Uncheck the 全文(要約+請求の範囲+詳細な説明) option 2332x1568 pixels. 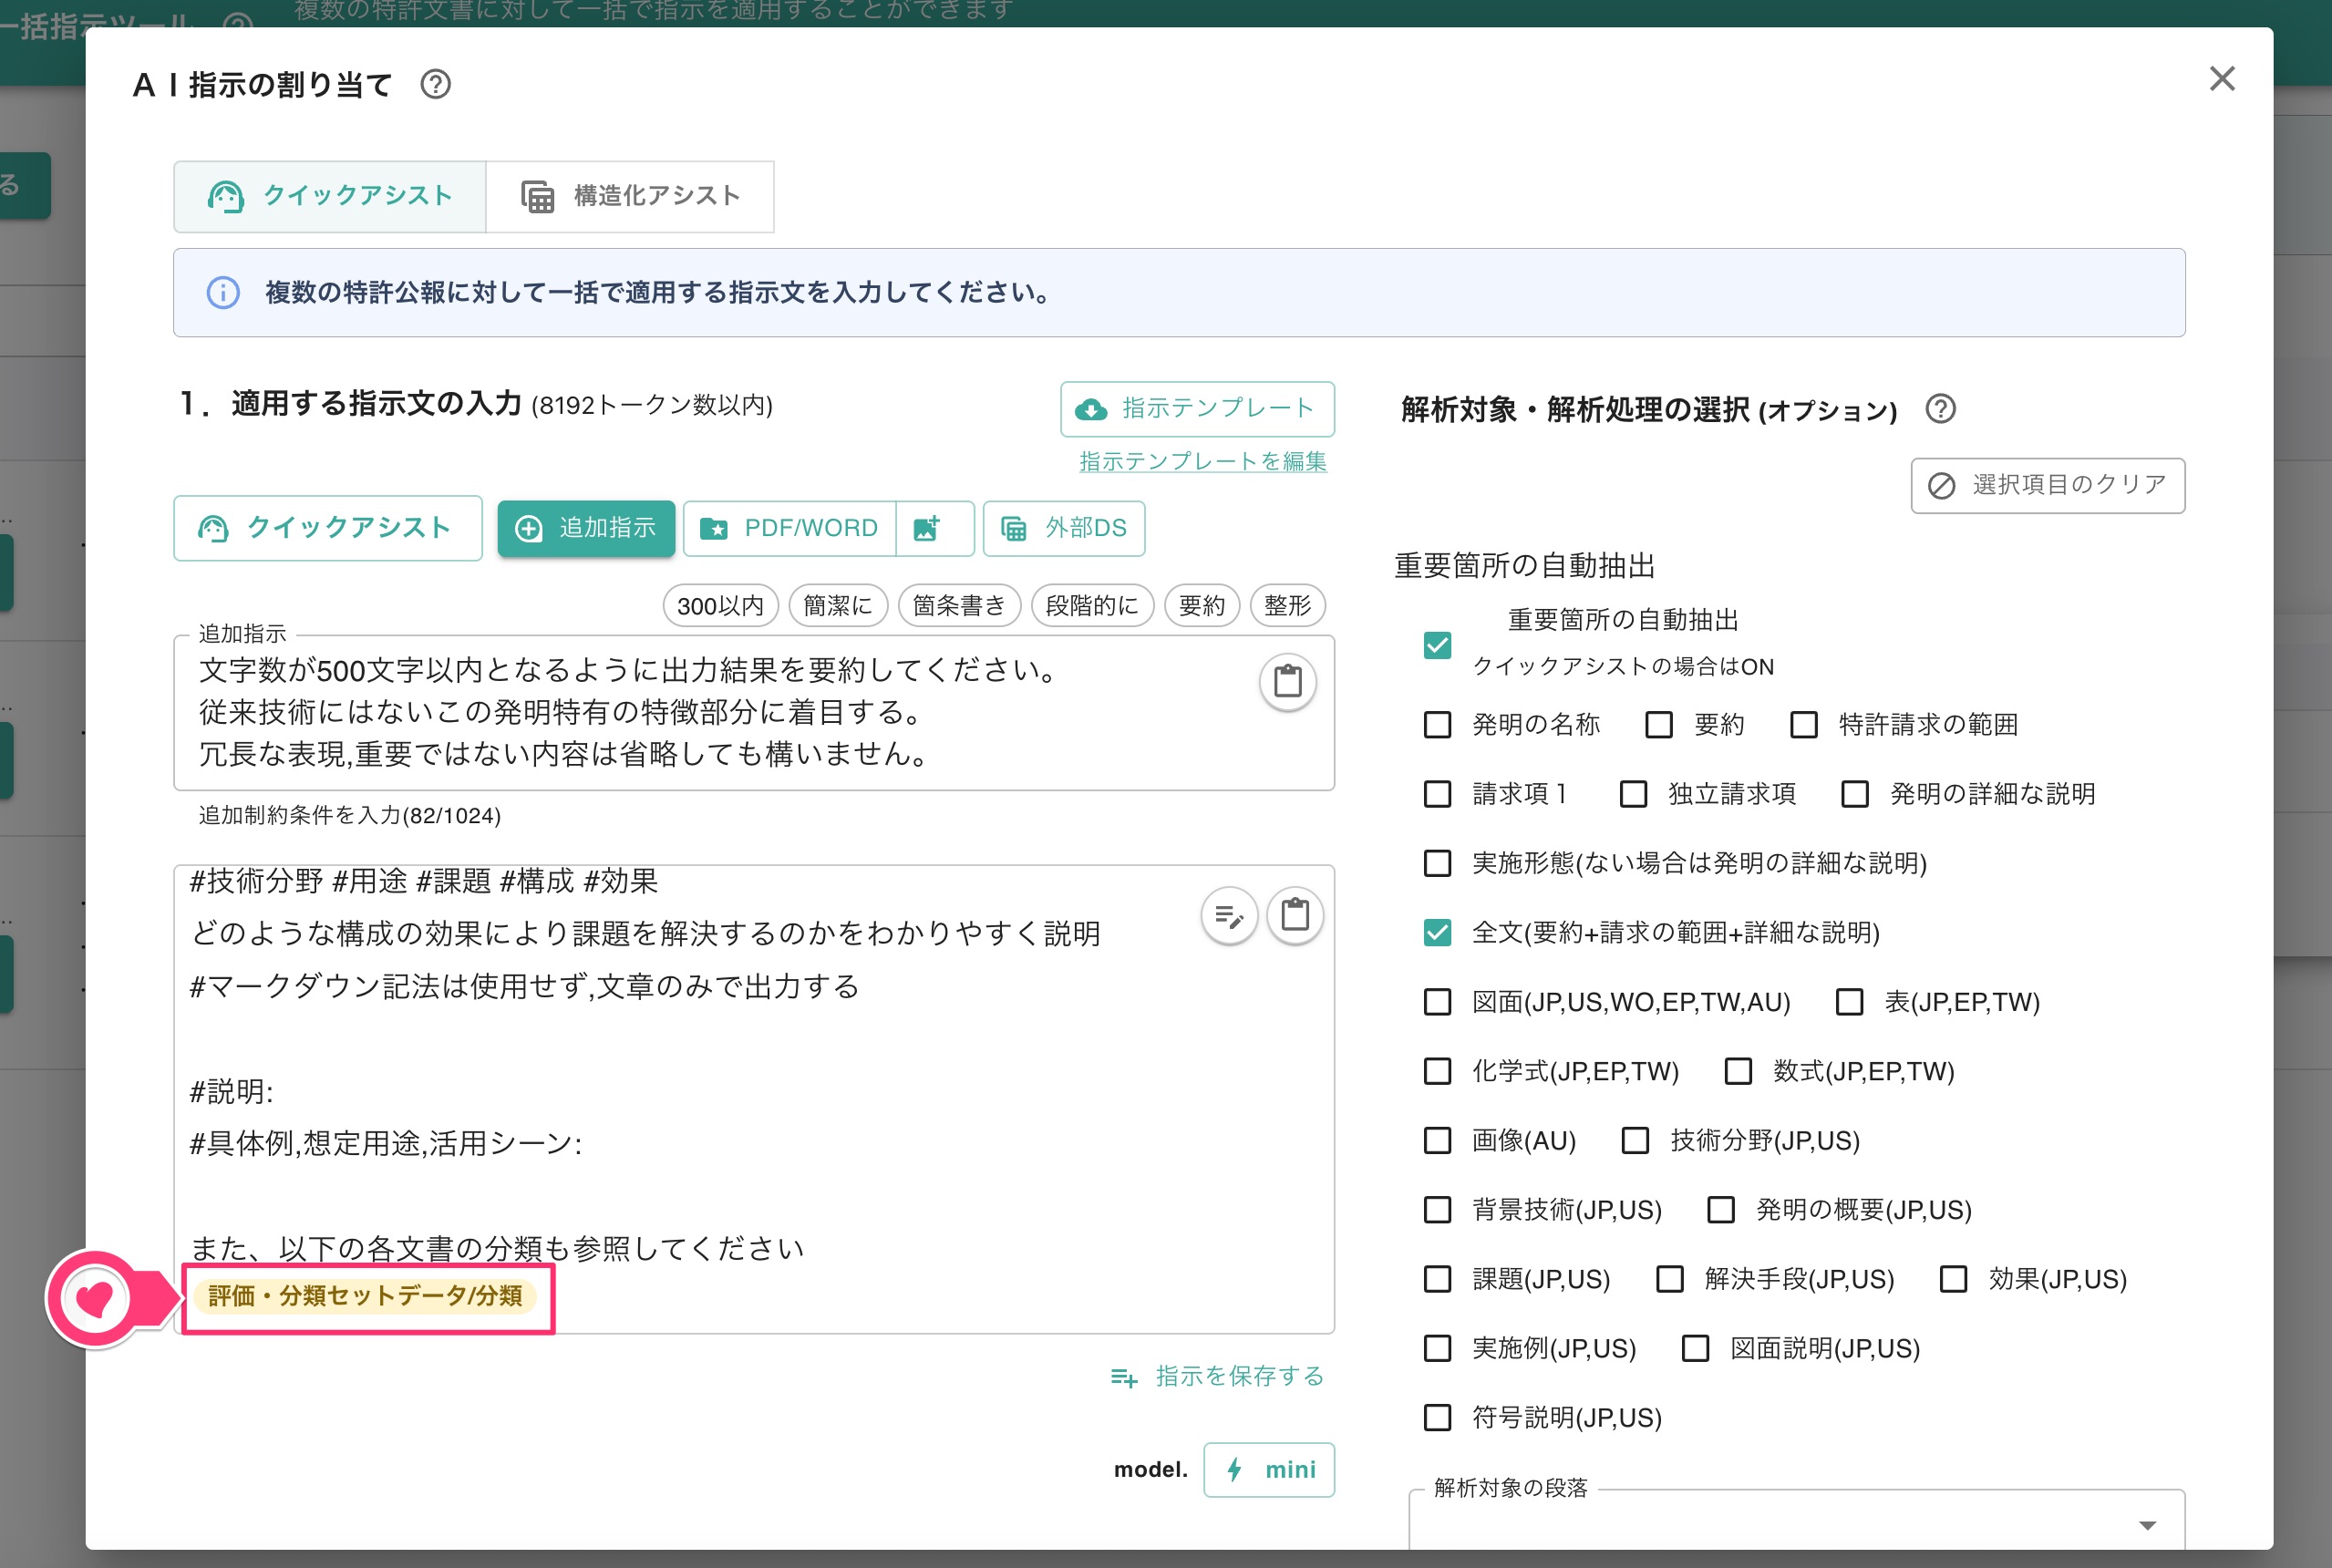[1437, 933]
